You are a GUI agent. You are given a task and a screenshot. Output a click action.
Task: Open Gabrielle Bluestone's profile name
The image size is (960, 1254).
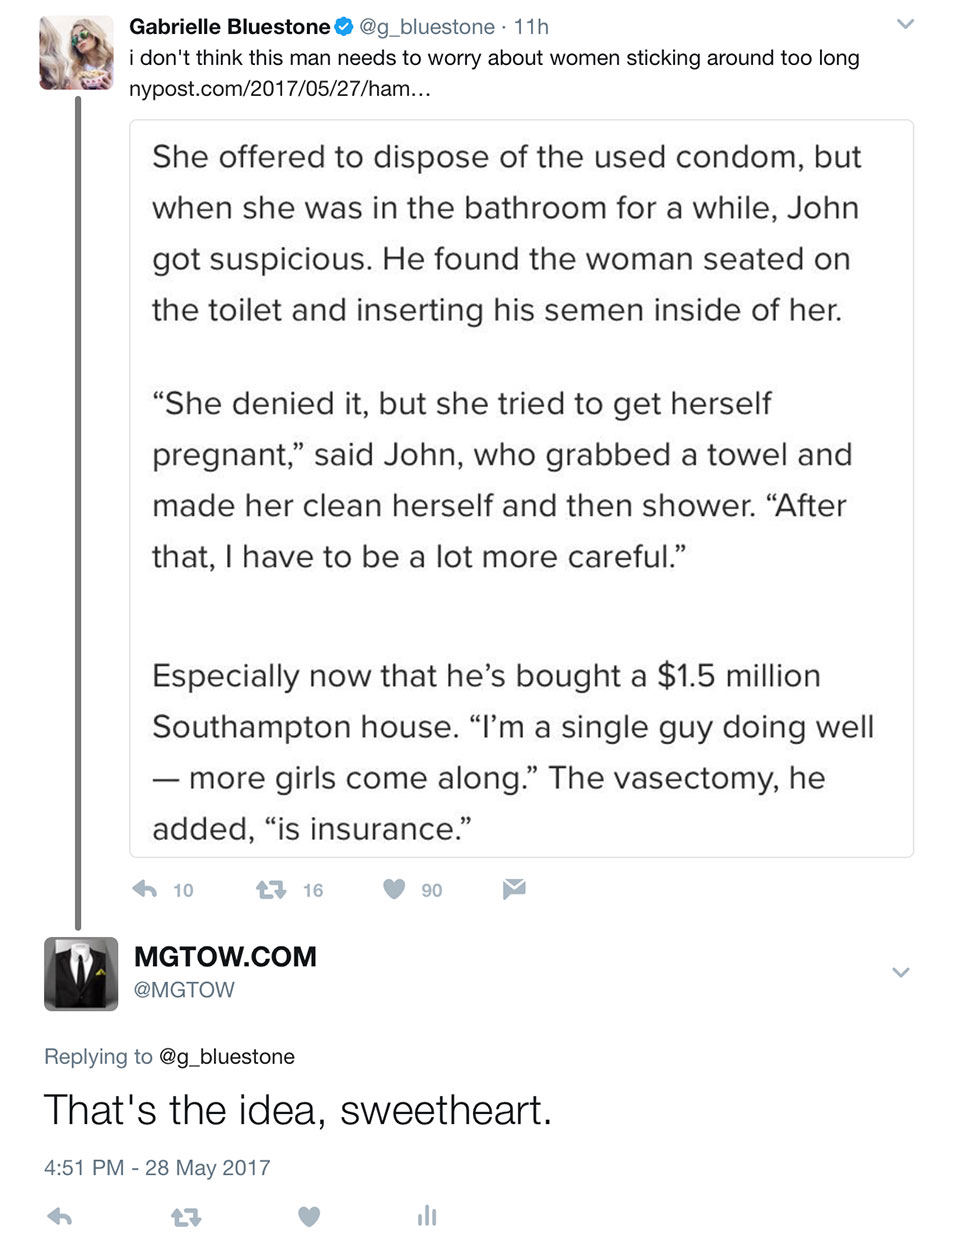pyautogui.click(x=230, y=27)
